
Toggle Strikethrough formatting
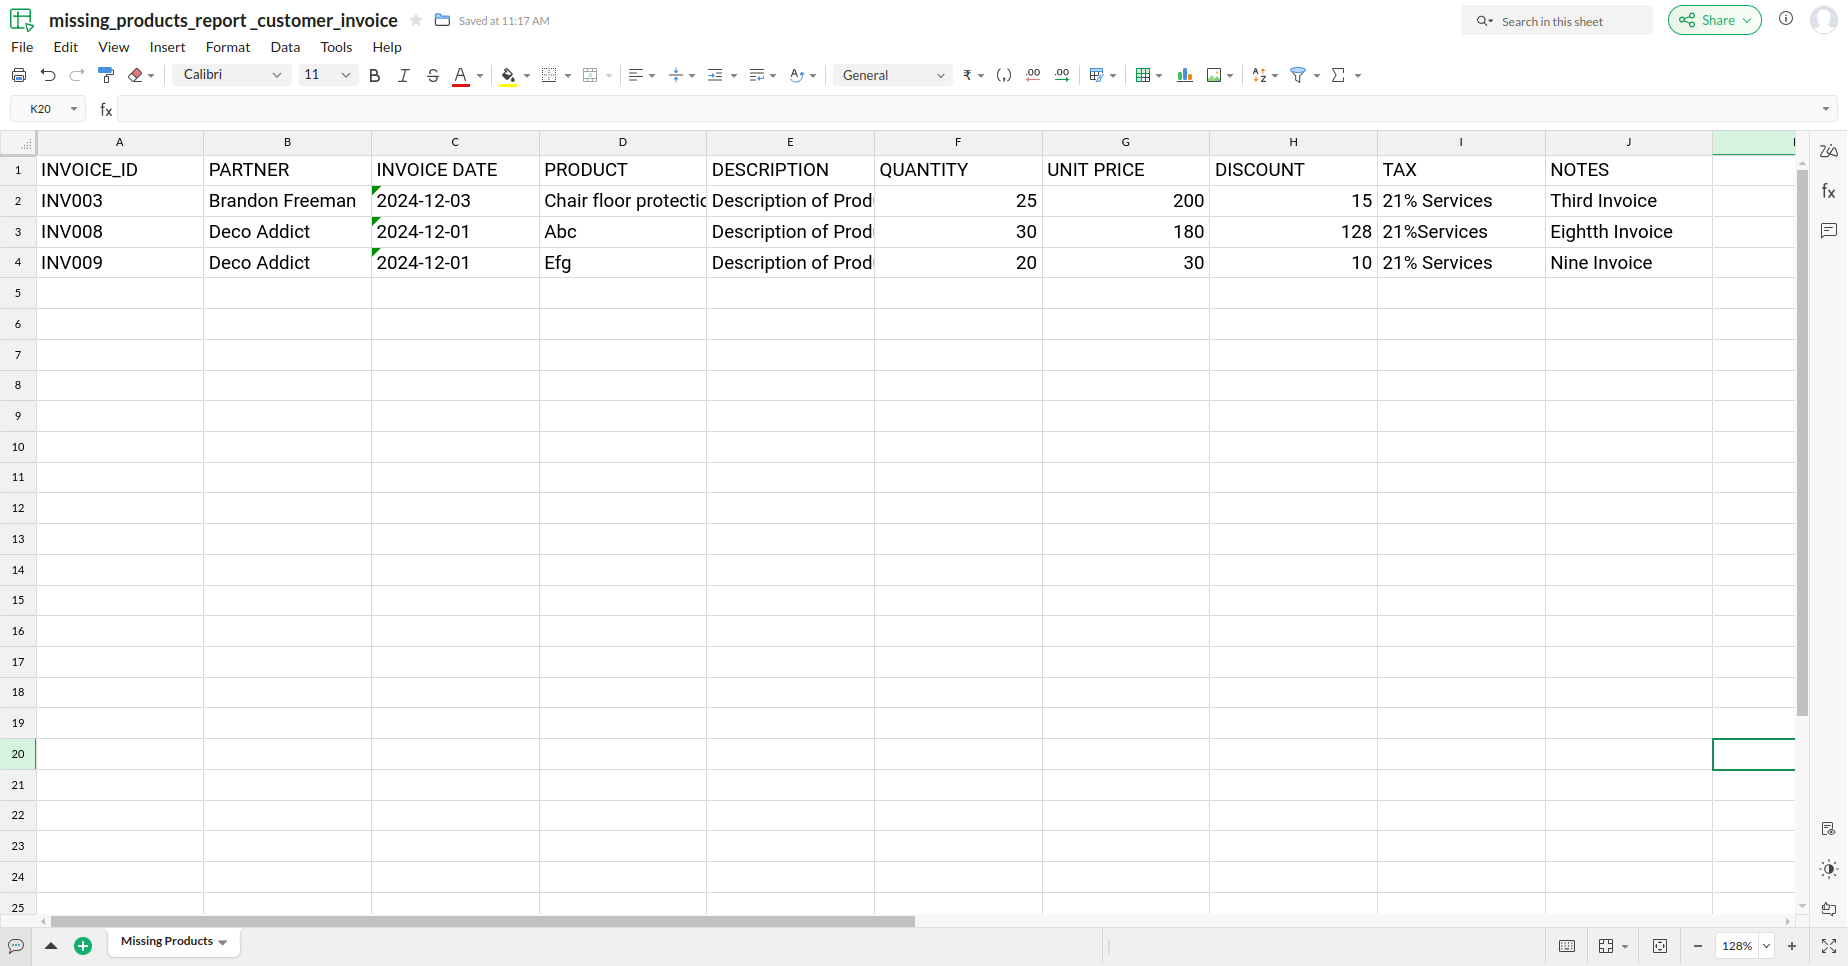click(433, 75)
